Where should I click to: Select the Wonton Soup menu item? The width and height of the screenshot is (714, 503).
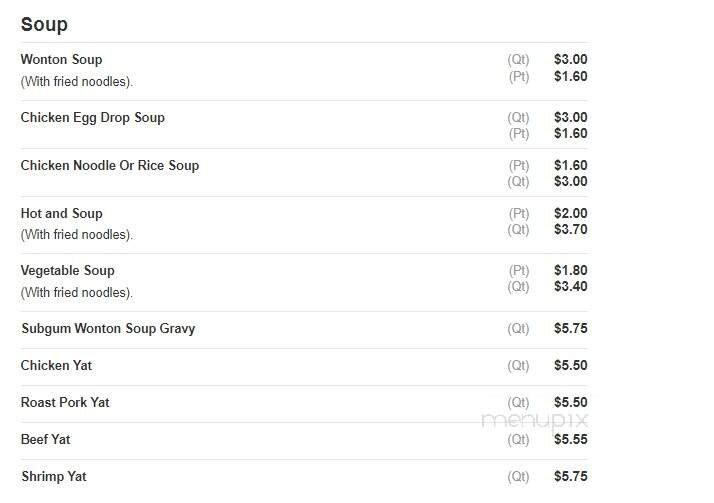[61, 60]
